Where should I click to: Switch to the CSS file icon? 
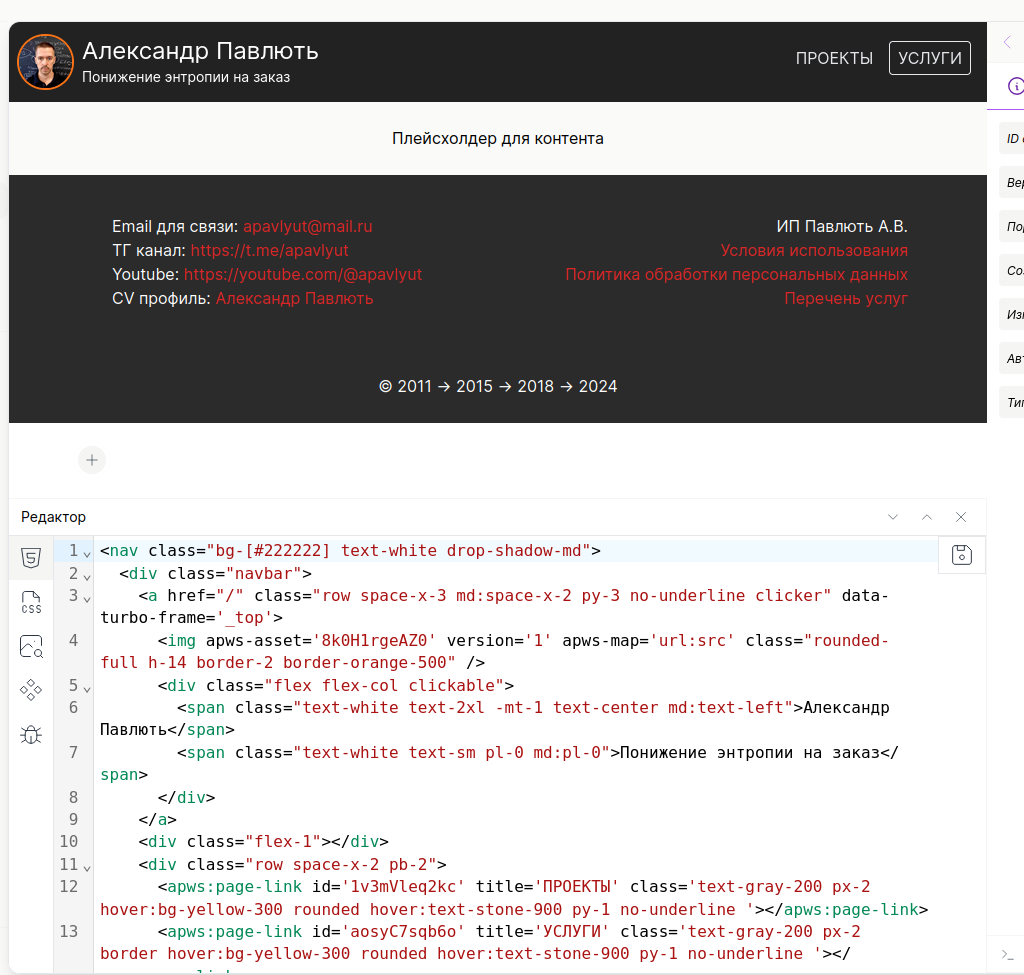[31, 602]
